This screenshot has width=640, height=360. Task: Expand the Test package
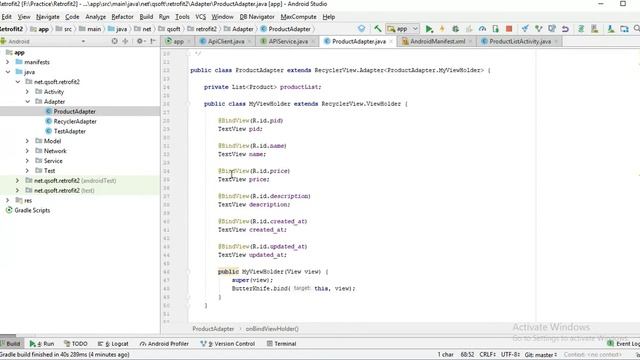[27, 171]
